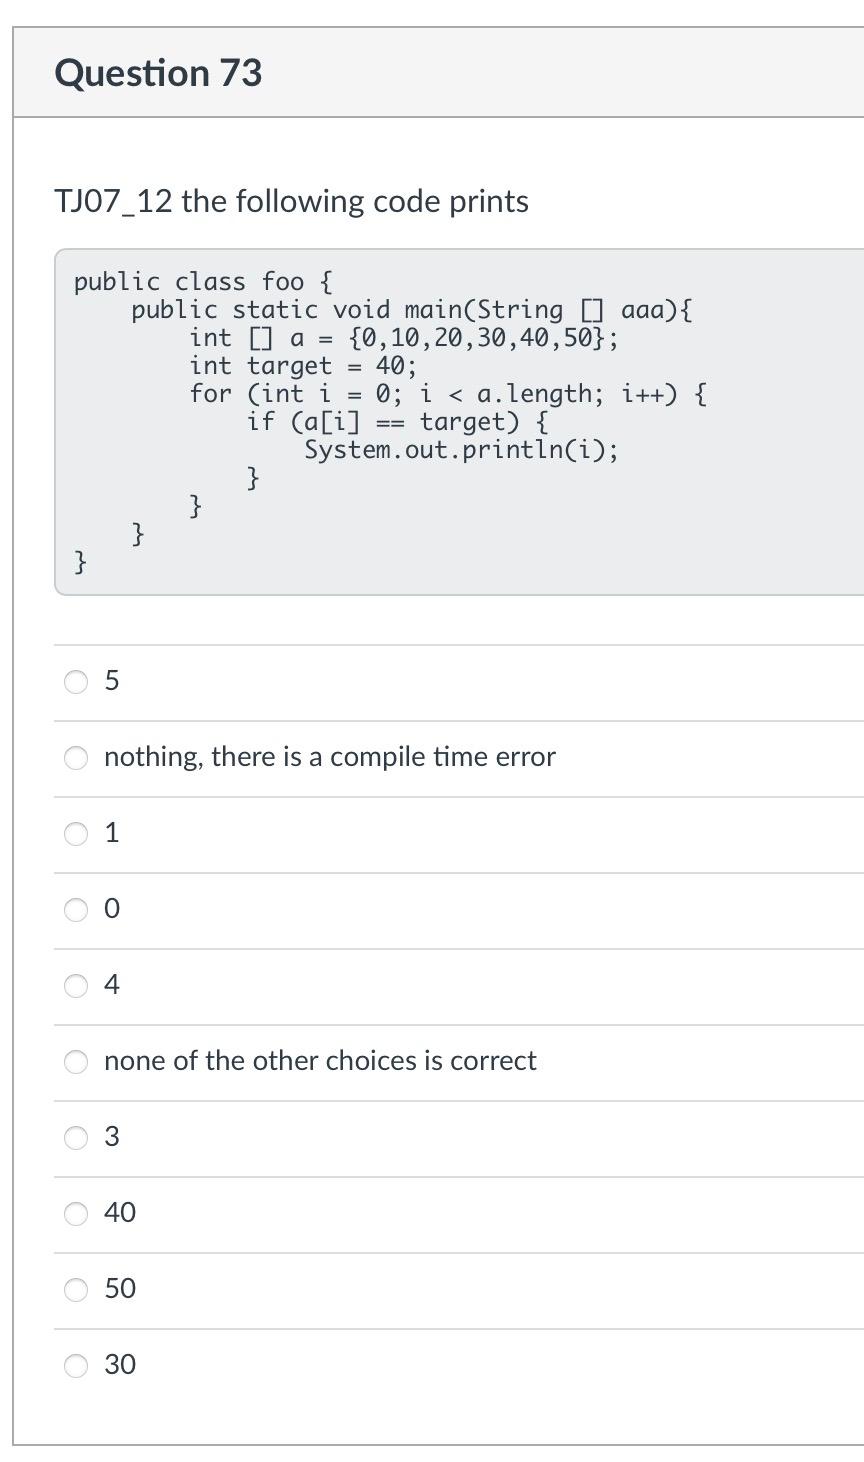Pick the answer 4
The height and width of the screenshot is (1462, 864).
[x=75, y=985]
